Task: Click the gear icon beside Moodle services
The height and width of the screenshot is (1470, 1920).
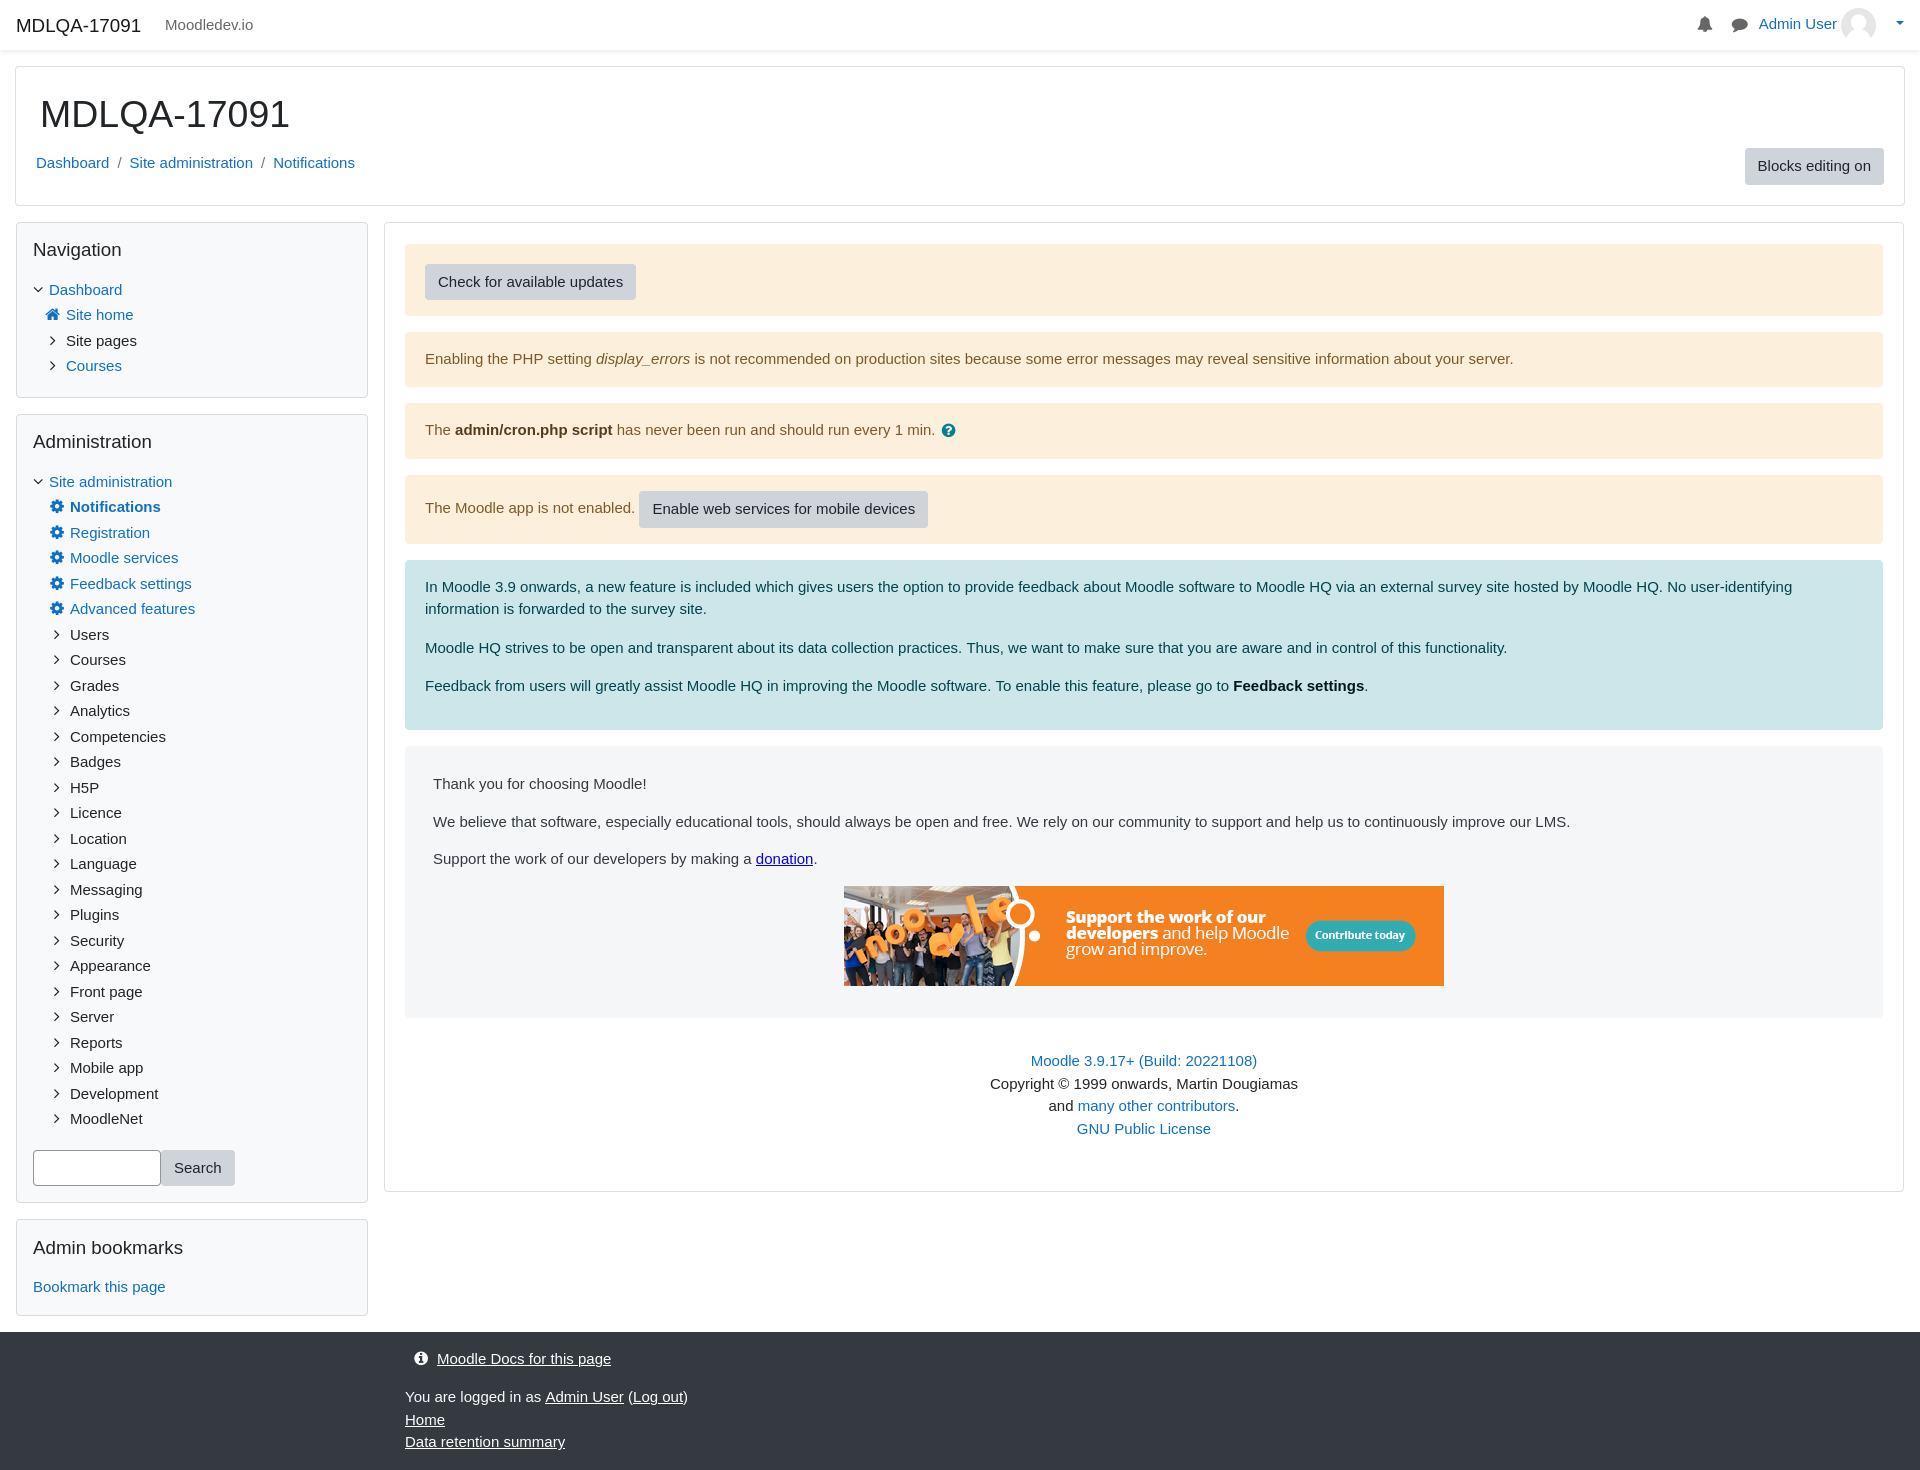Action: tap(57, 558)
